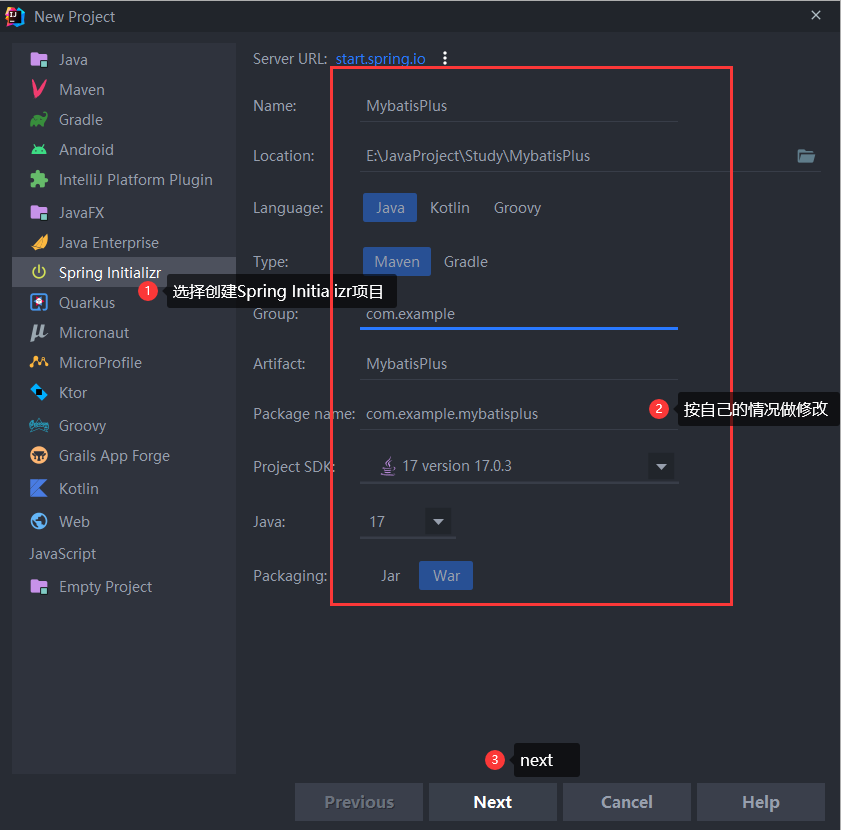The image size is (841, 830).
Task: Click the JavaFX folder icon
Action: (39, 212)
